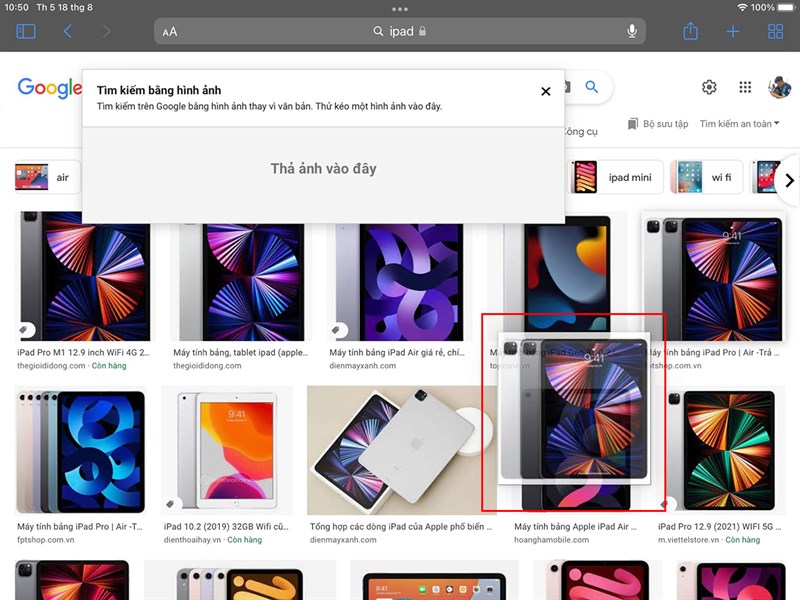Open Google search settings gear

pyautogui.click(x=709, y=87)
